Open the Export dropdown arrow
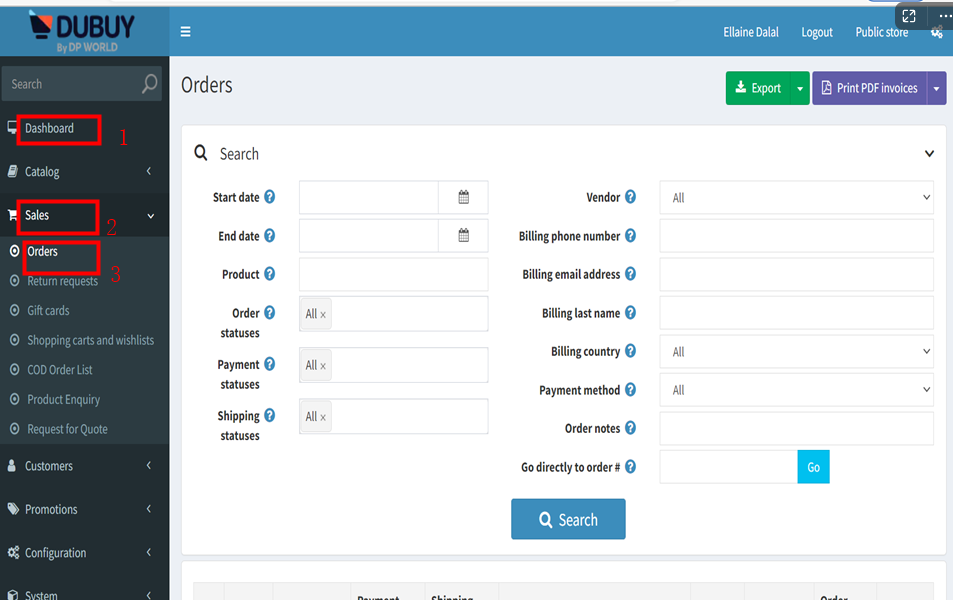This screenshot has width=953, height=600. (x=800, y=88)
